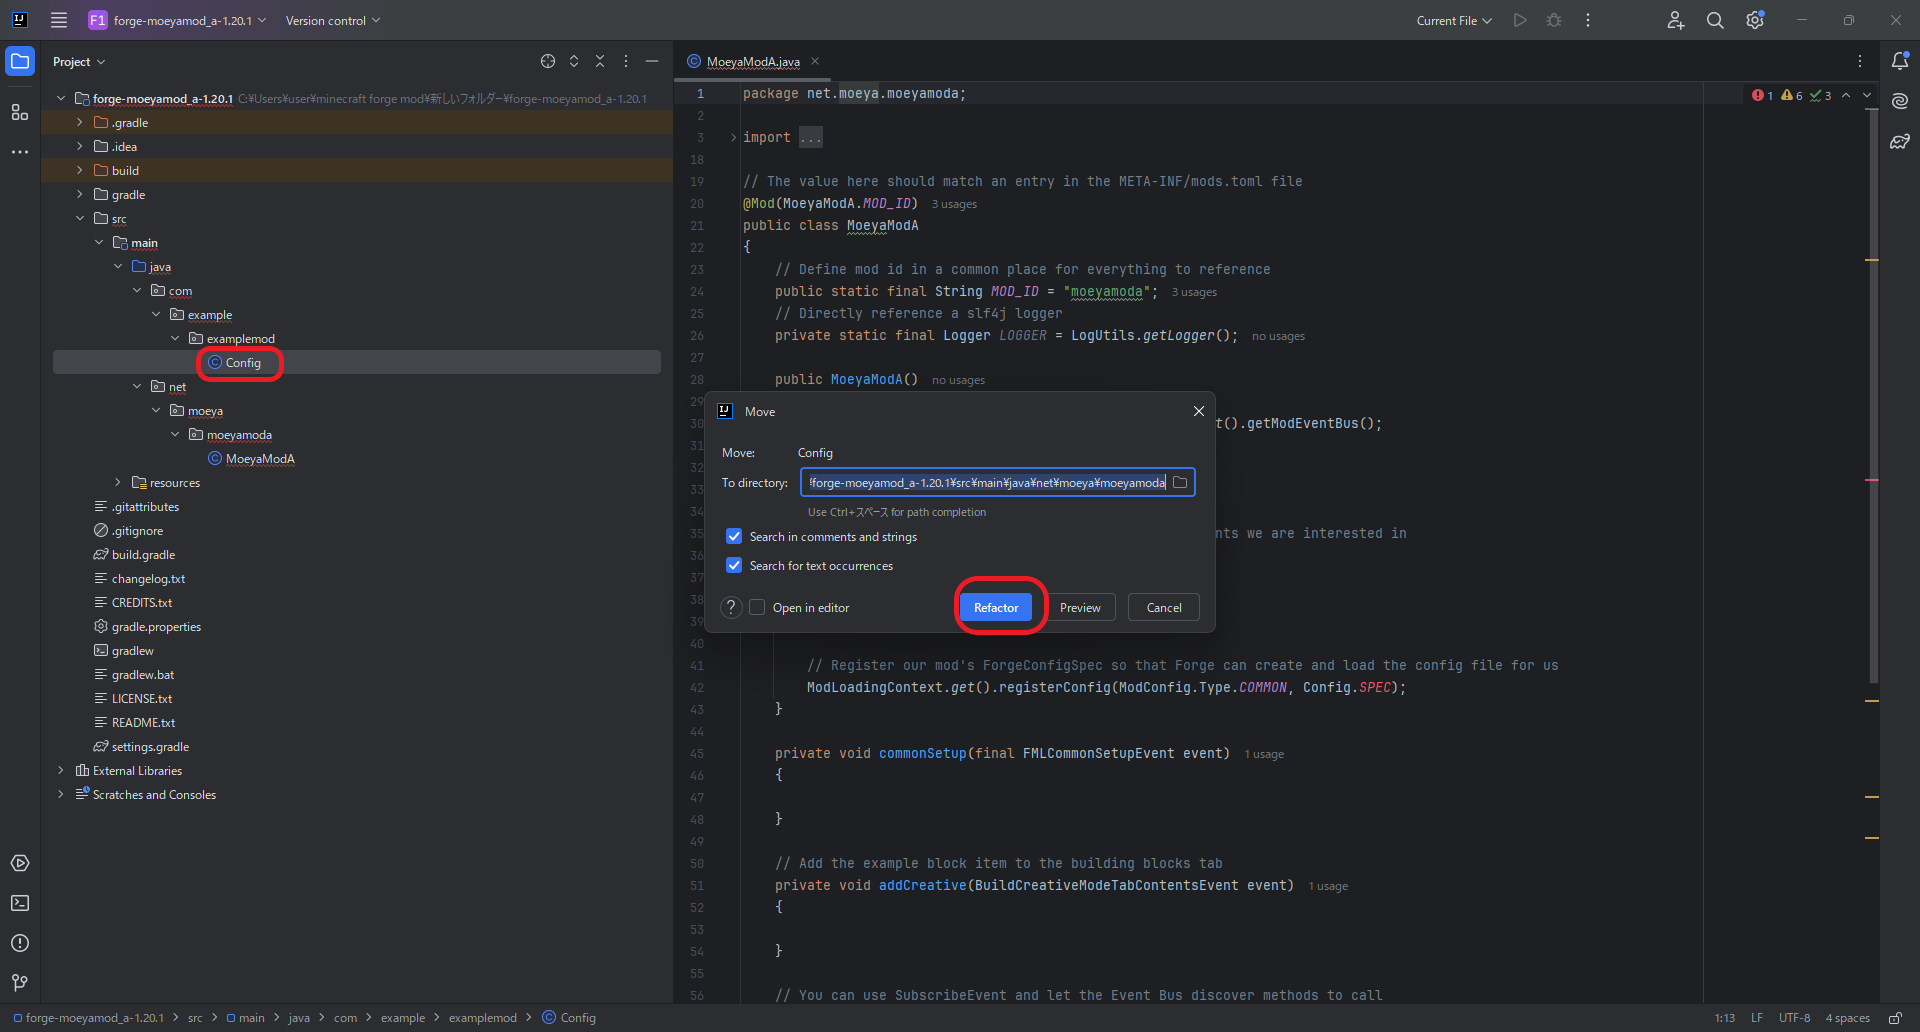Enable the Open in editor checkbox
Viewport: 1920px width, 1032px height.
(758, 608)
